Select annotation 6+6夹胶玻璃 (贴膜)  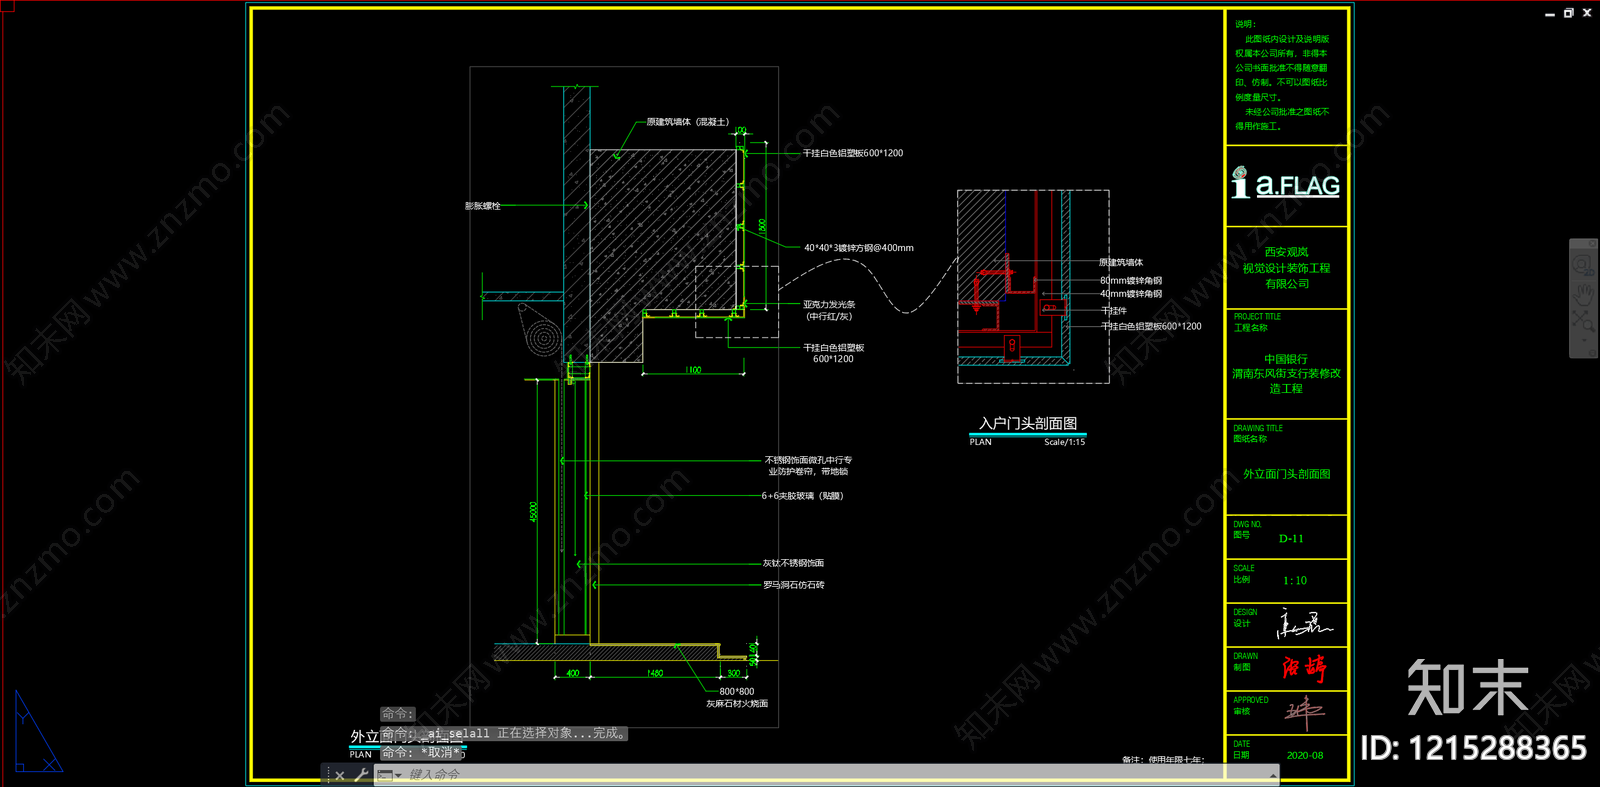802,496
